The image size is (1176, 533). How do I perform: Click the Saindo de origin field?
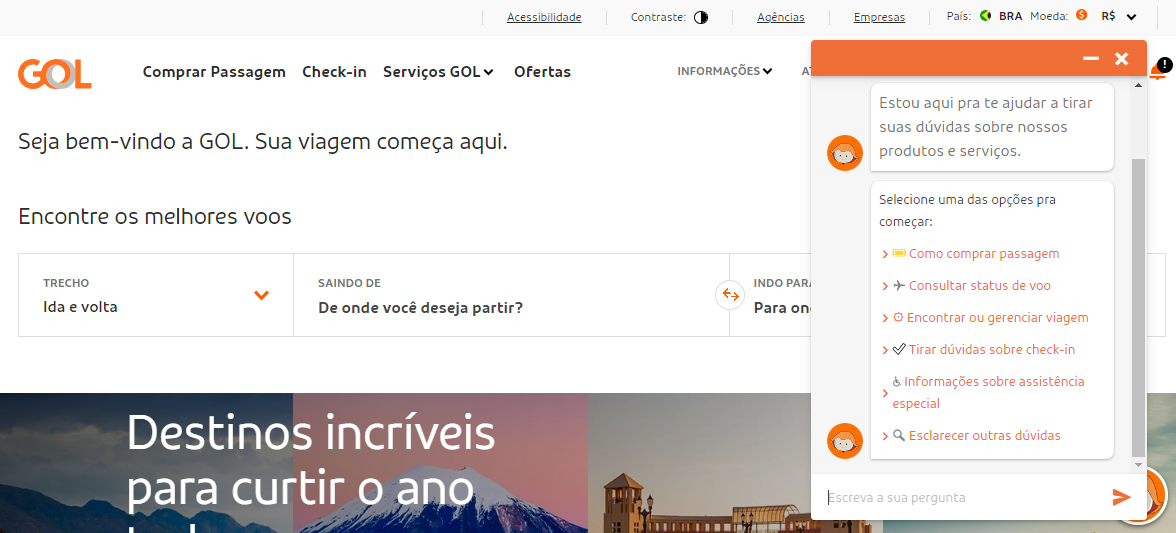coord(512,295)
